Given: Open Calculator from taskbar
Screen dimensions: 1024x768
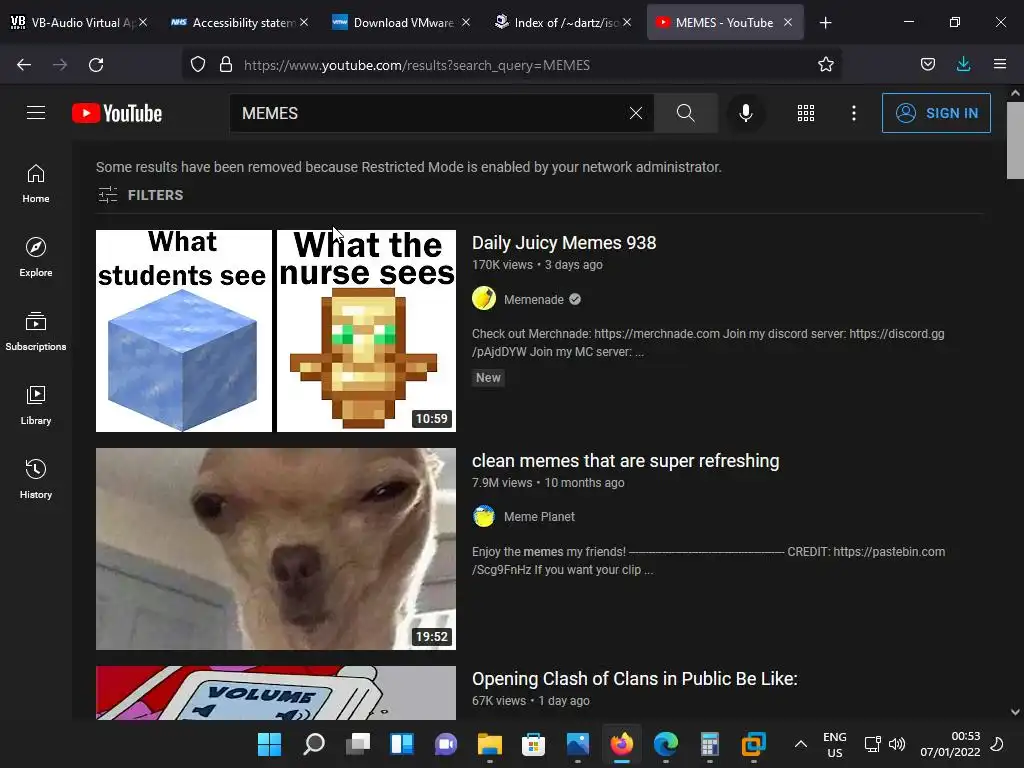Looking at the screenshot, I should point(709,744).
